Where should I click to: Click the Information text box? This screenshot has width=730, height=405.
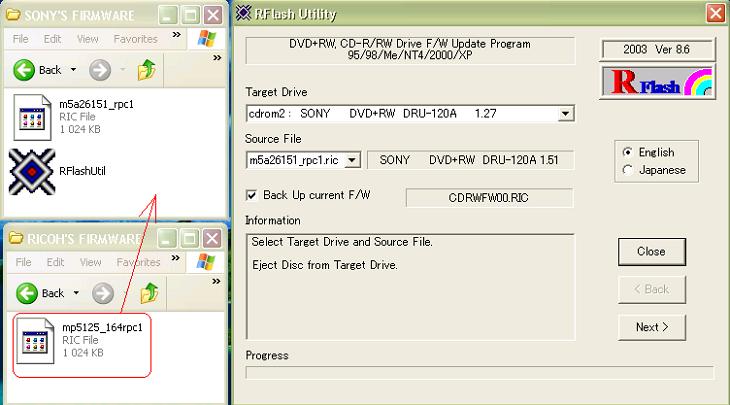pos(410,287)
